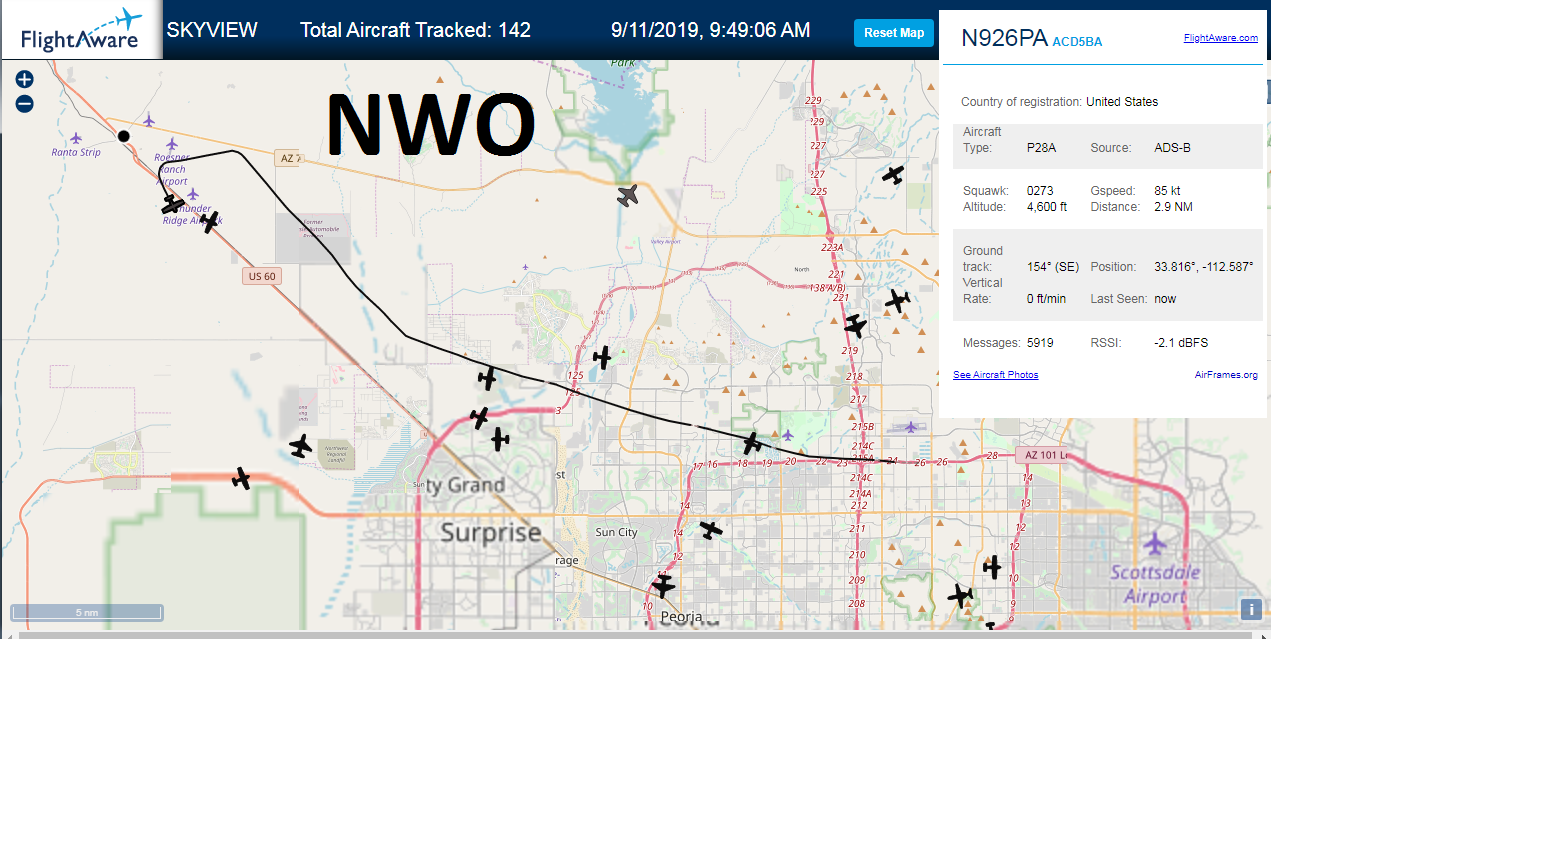Click the Surprise city label
1548x862 pixels.
(x=491, y=532)
